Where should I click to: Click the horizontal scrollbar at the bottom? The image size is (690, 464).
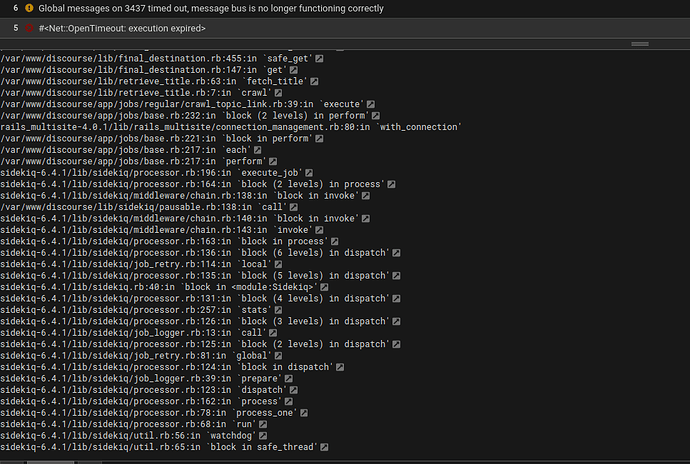coord(51,462)
